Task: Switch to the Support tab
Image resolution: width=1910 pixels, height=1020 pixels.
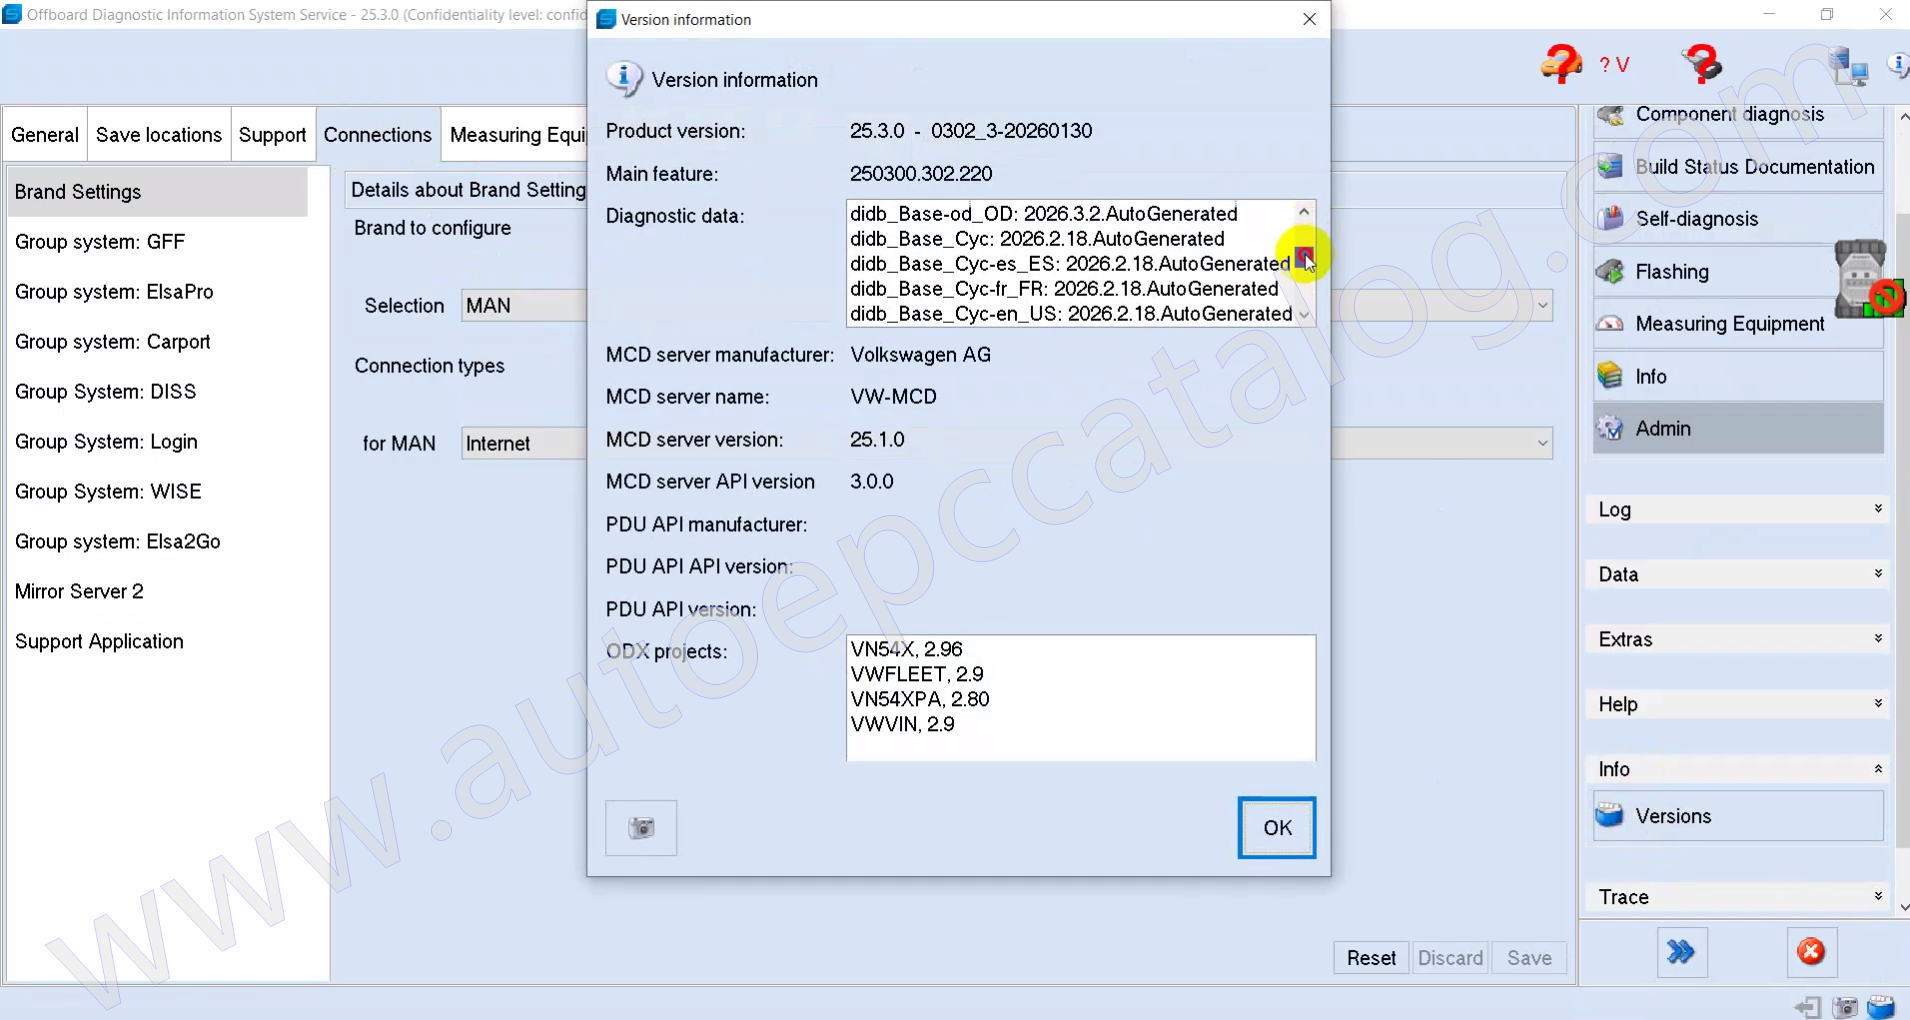Action: point(272,135)
